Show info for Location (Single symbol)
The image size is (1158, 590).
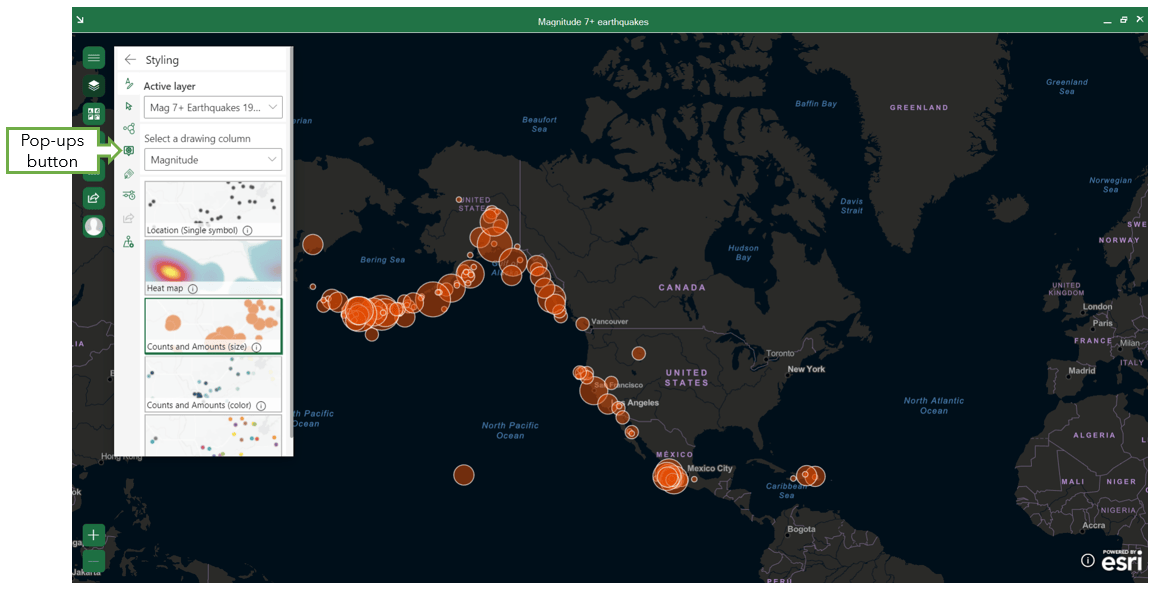[247, 230]
